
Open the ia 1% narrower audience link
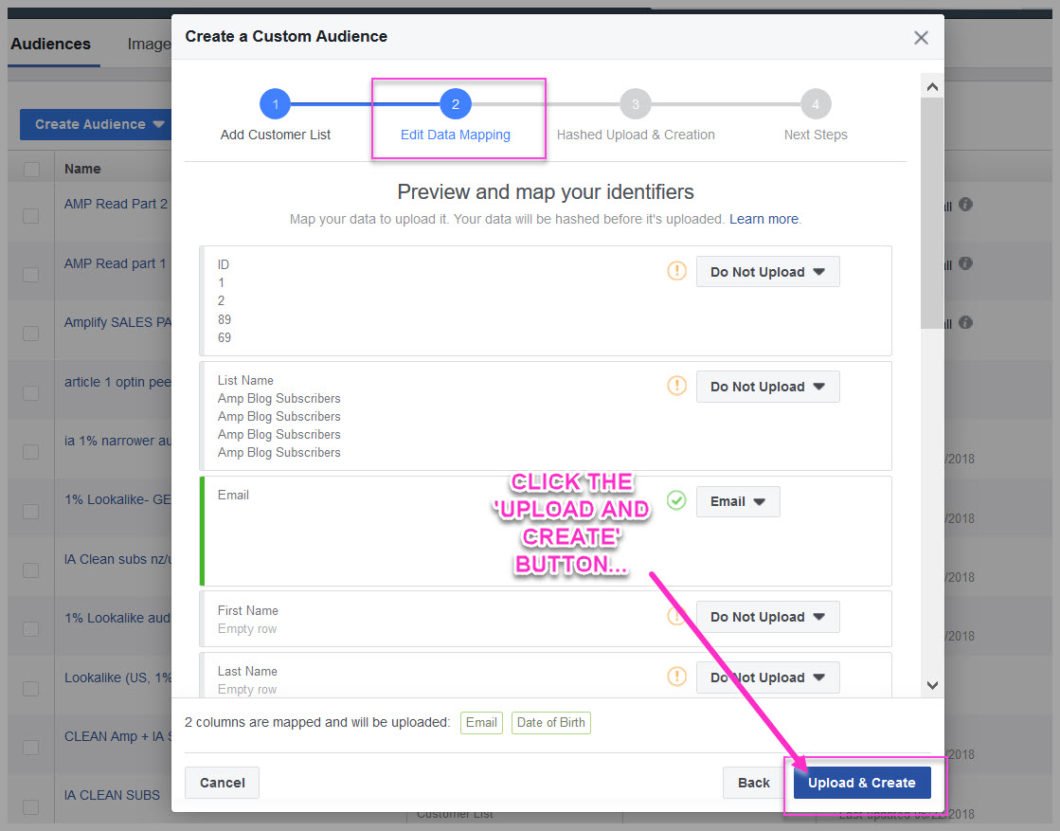[x=118, y=441]
